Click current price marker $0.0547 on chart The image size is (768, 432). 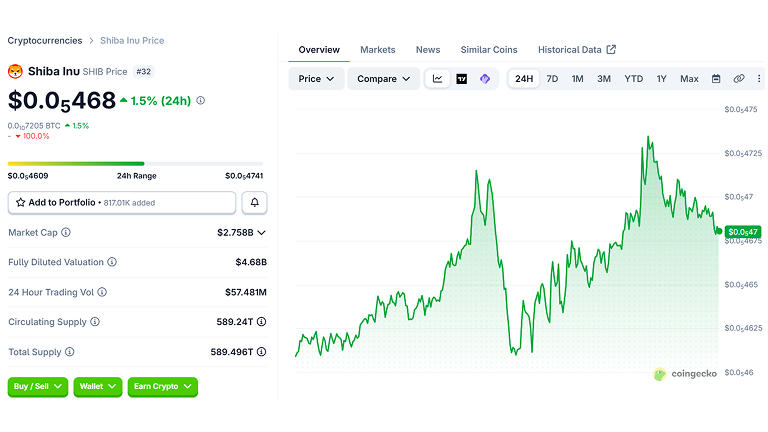click(x=743, y=232)
